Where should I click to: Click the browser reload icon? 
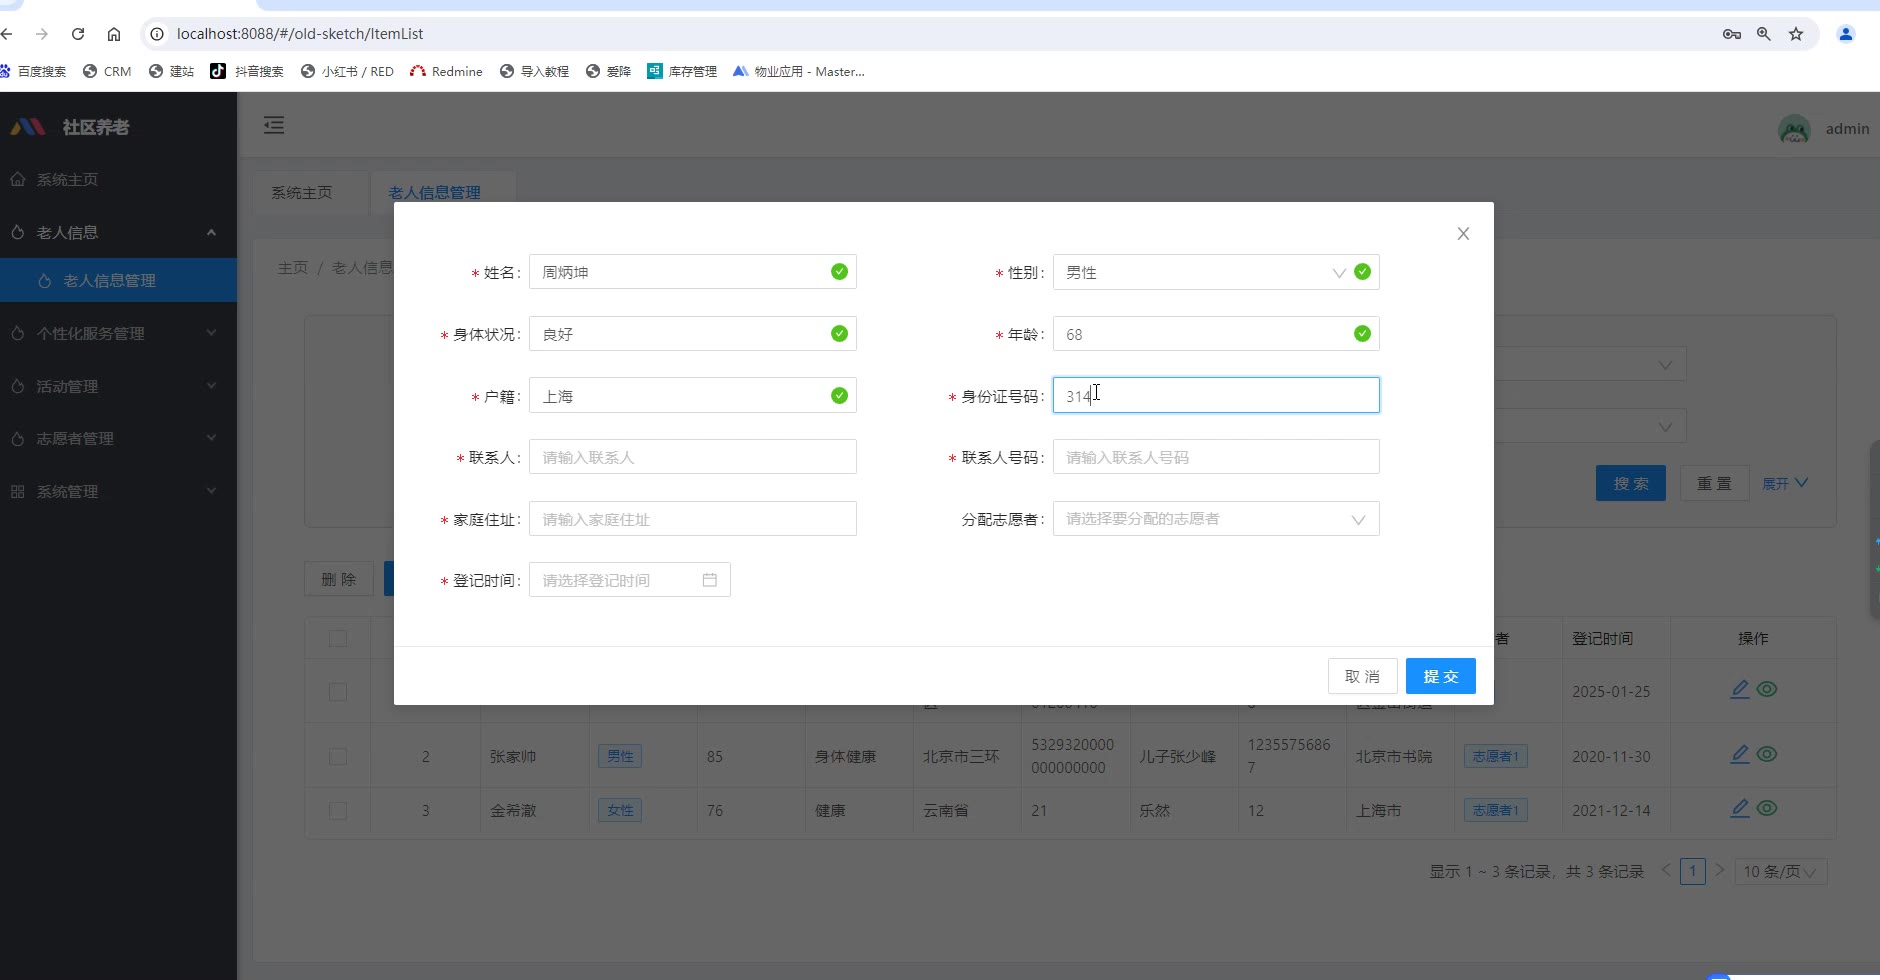click(x=78, y=34)
